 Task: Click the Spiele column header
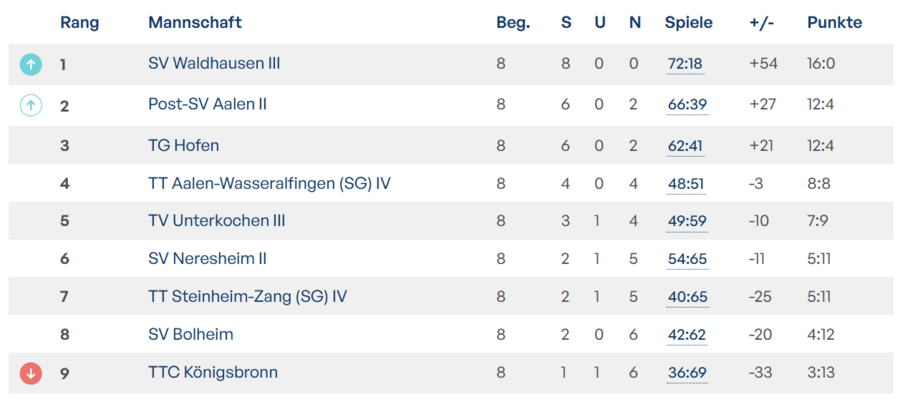pos(688,23)
